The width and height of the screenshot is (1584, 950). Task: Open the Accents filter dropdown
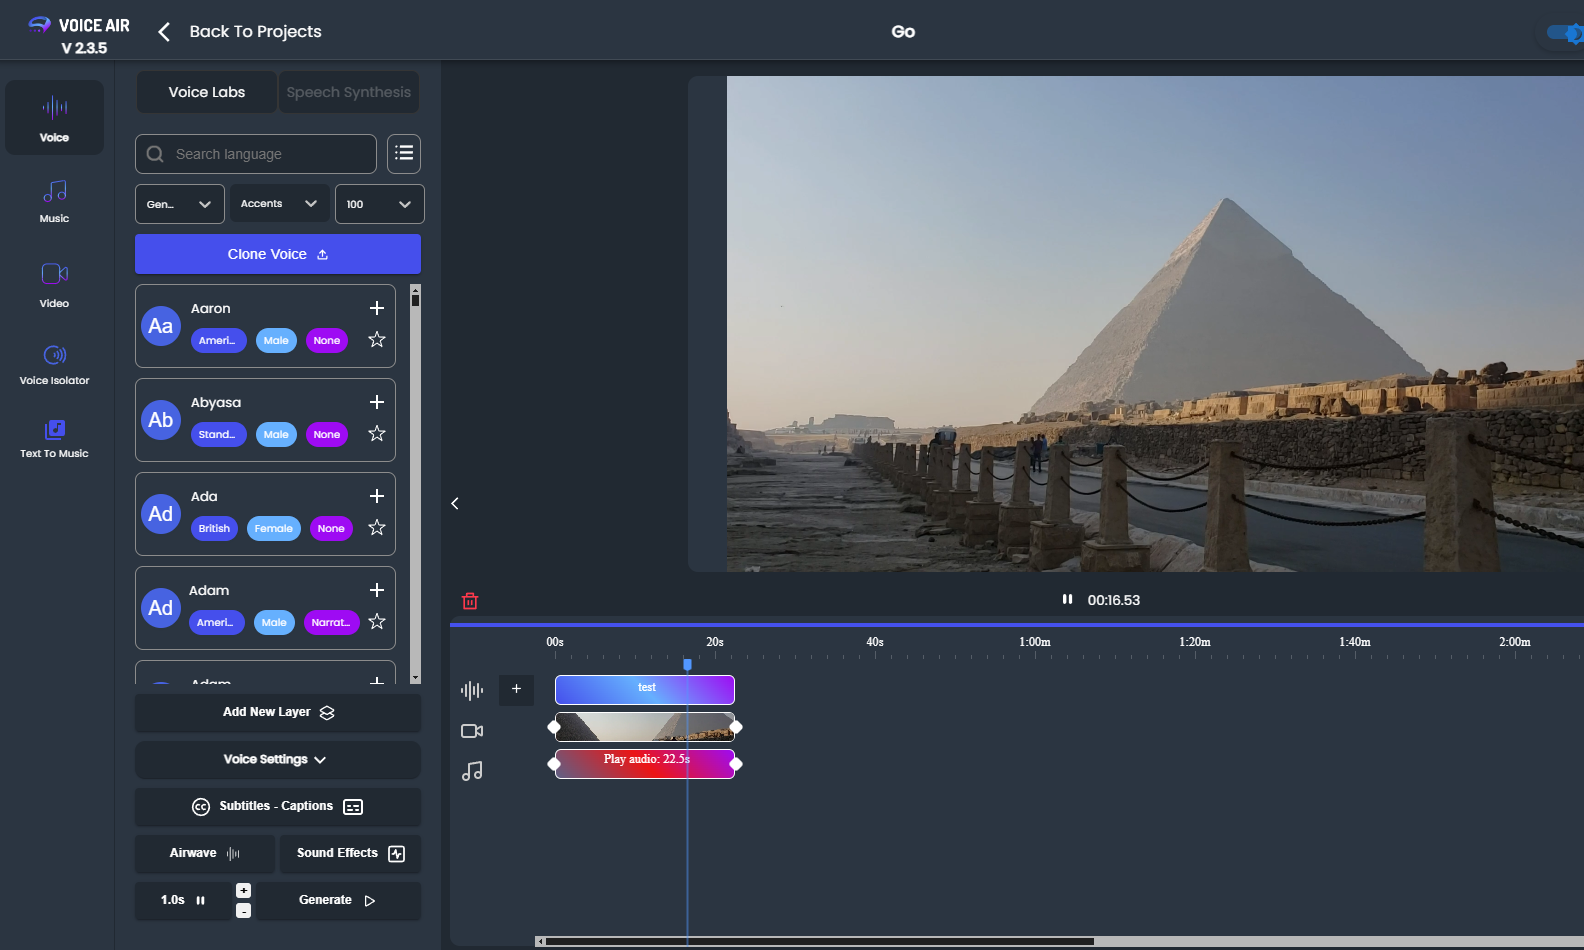pos(279,204)
